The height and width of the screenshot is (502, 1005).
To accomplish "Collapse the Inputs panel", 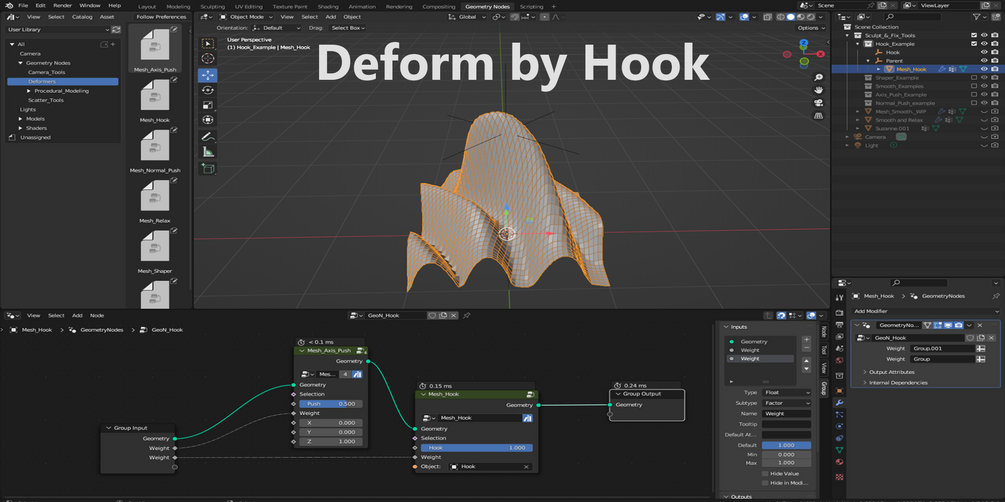I will (726, 327).
